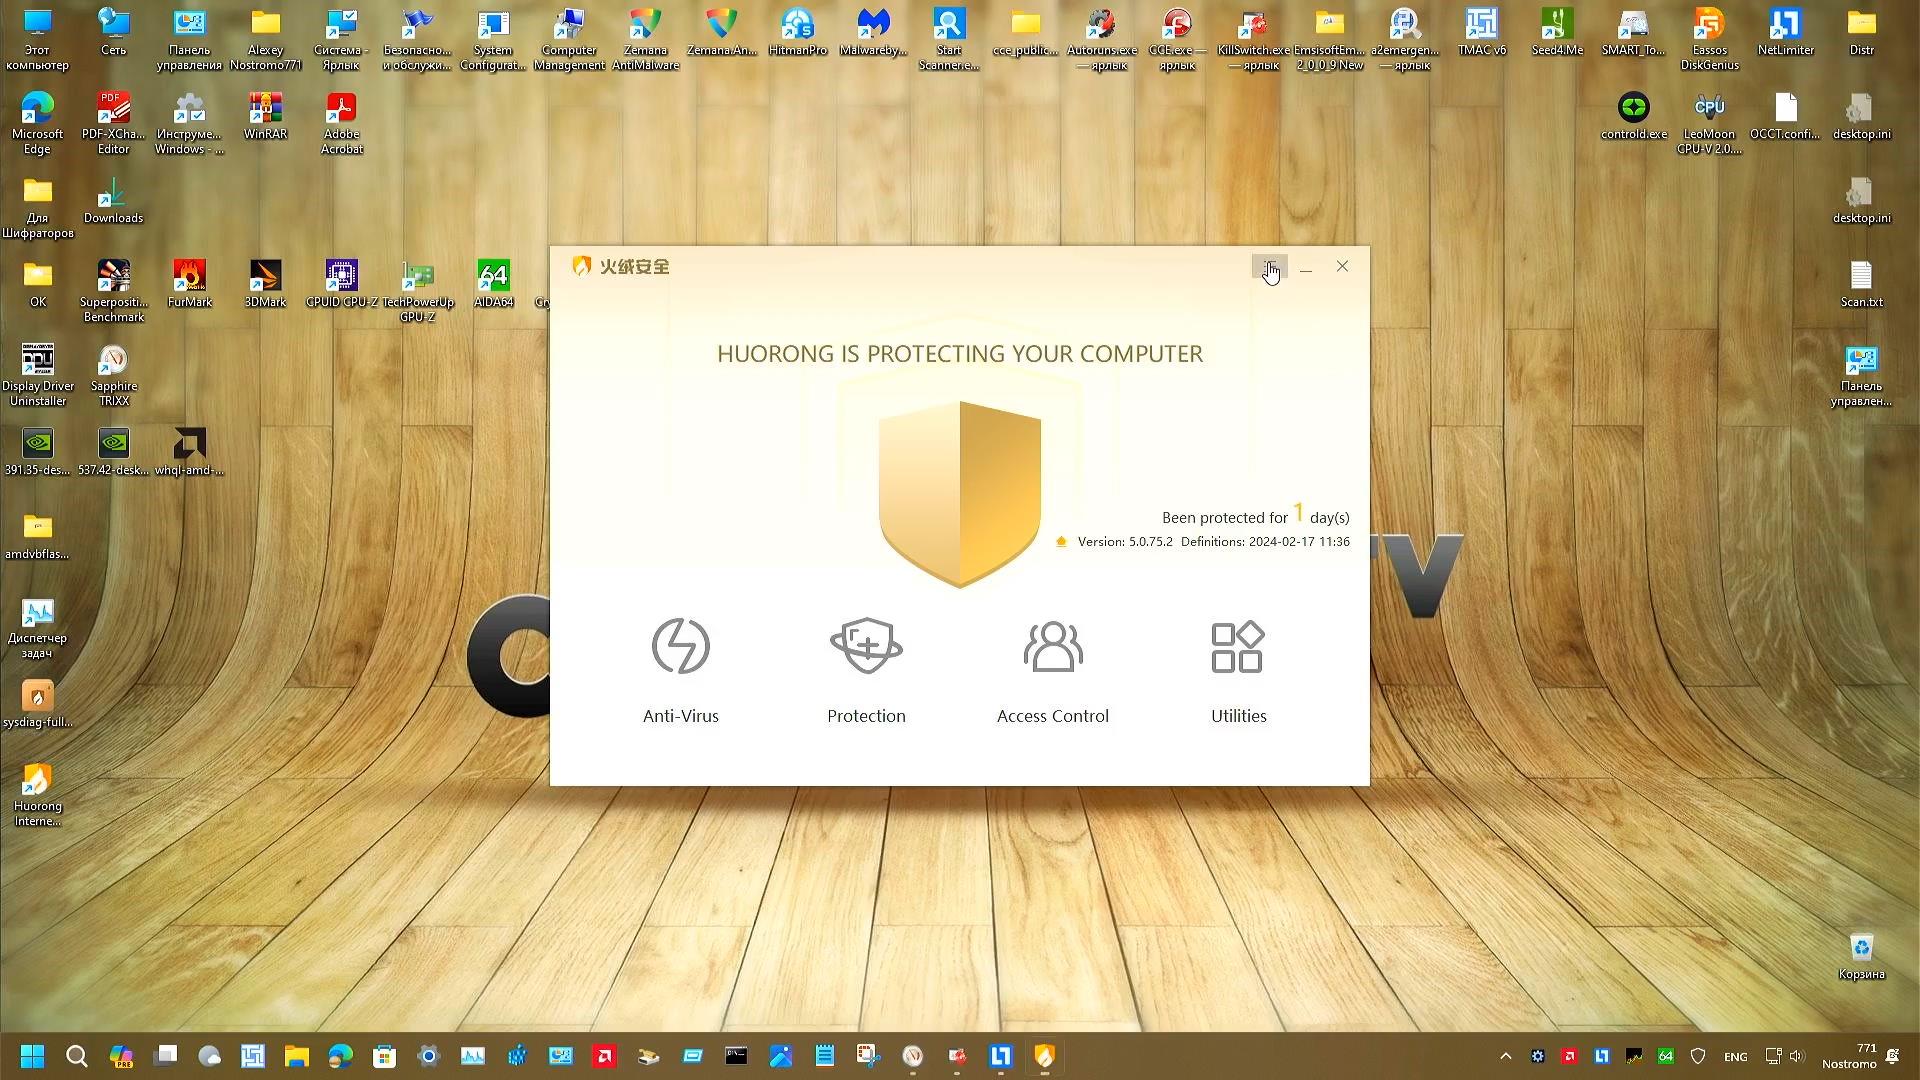Open Access Control in Huorong
The image size is (1920, 1080).
click(x=1052, y=670)
